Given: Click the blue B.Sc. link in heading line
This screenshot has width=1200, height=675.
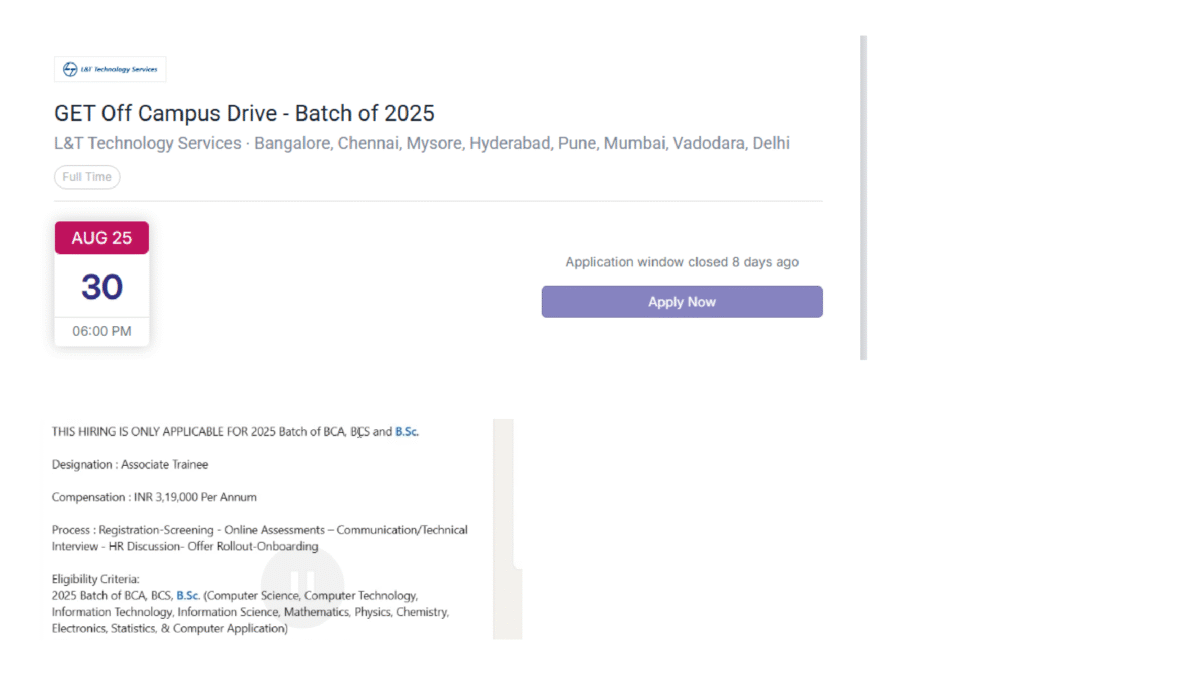Looking at the screenshot, I should coord(407,432).
